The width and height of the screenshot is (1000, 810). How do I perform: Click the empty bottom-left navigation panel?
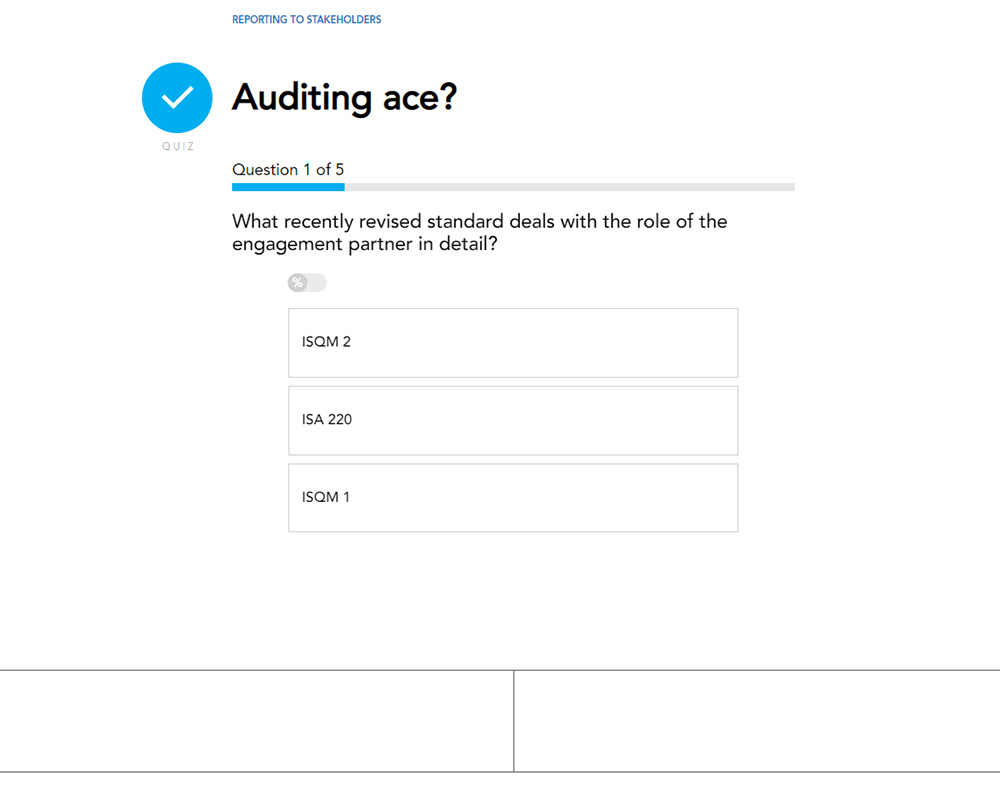[256, 721]
